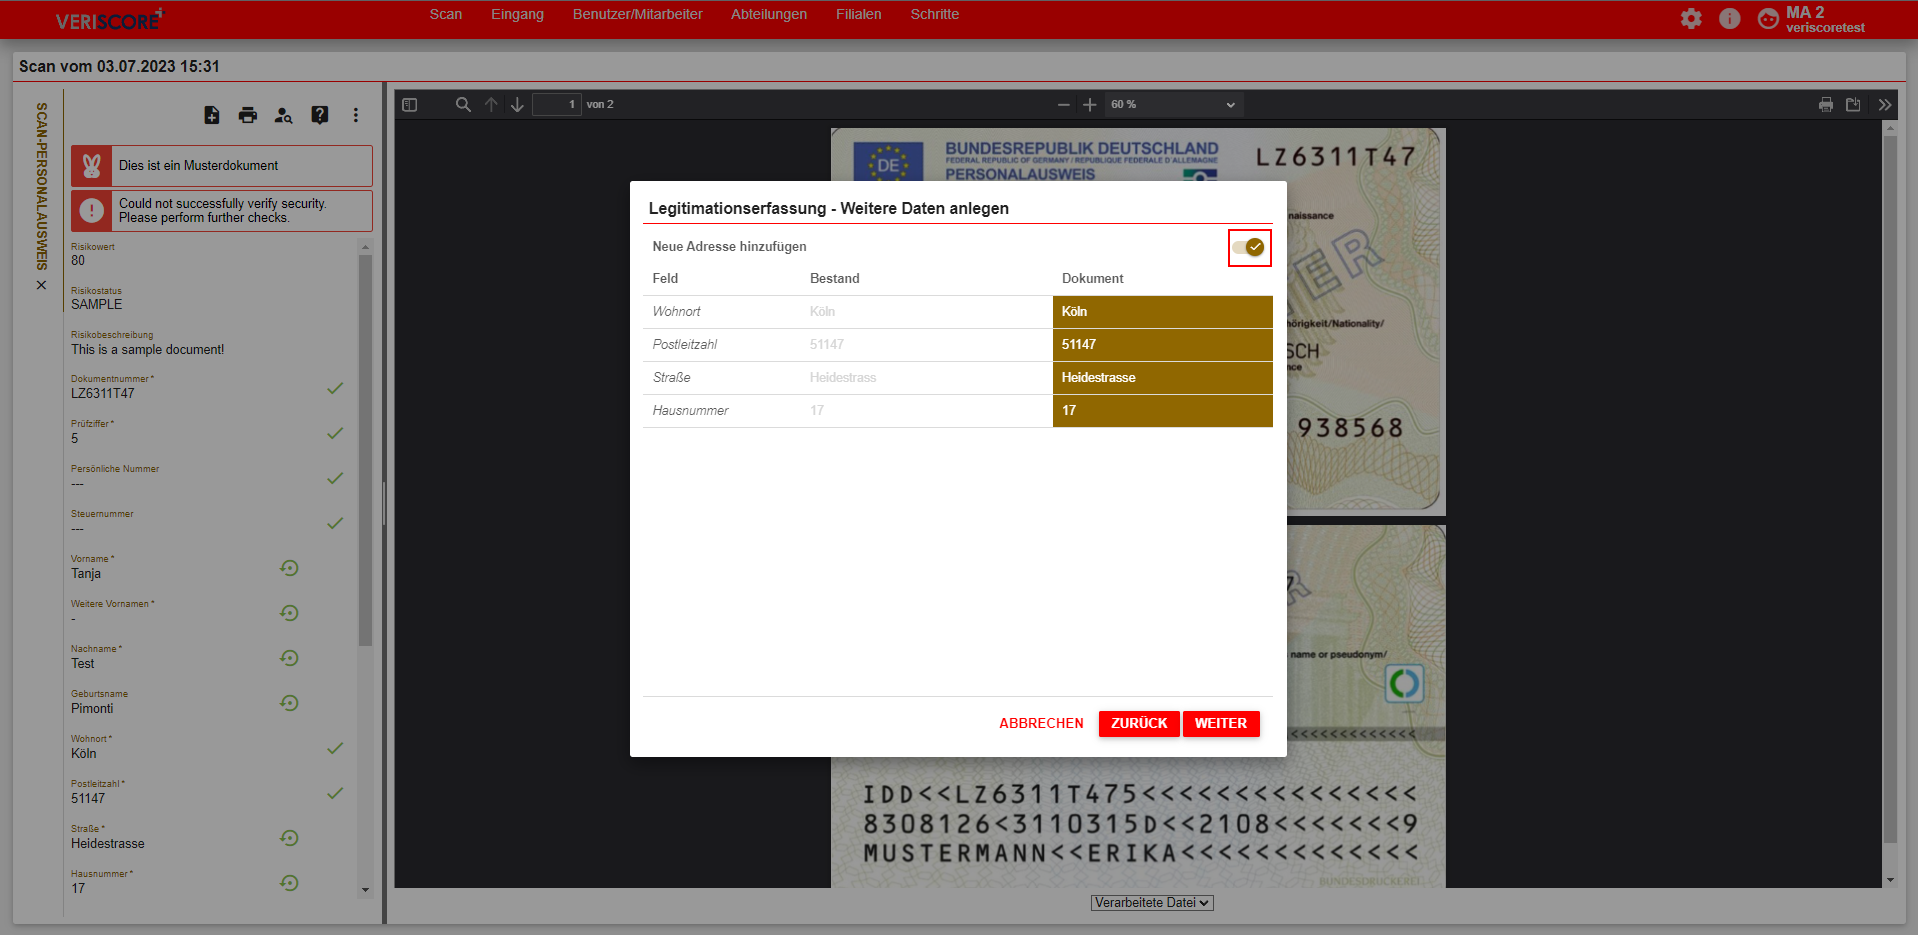This screenshot has height=935, width=1918.
Task: Open the MA 2 user profile icon
Action: (1768, 18)
